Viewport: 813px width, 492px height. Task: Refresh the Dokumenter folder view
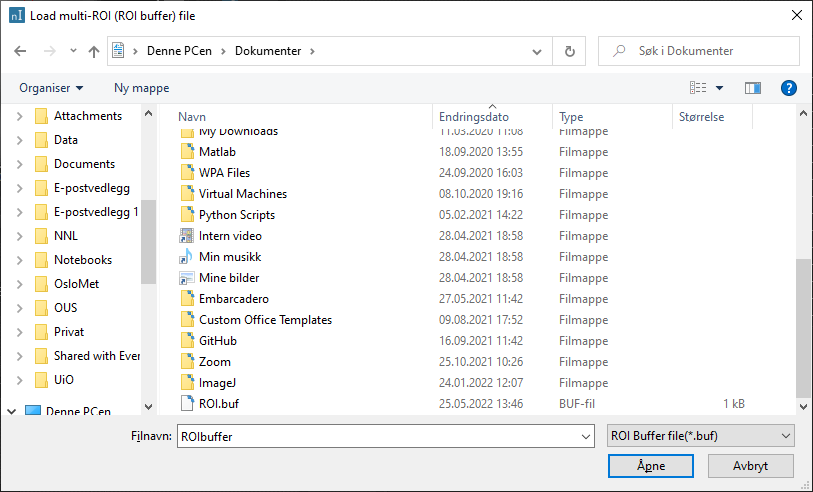pyautogui.click(x=570, y=51)
